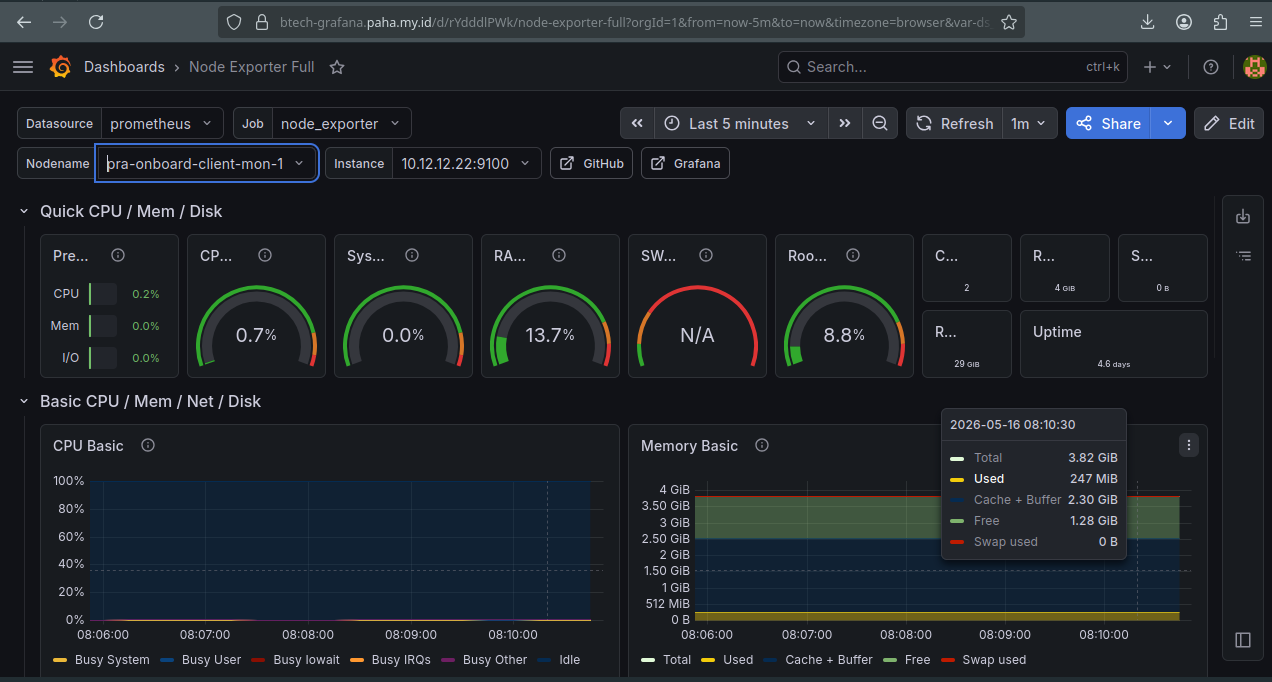Open the help question mark icon
The width and height of the screenshot is (1272, 682).
pyautogui.click(x=1211, y=67)
